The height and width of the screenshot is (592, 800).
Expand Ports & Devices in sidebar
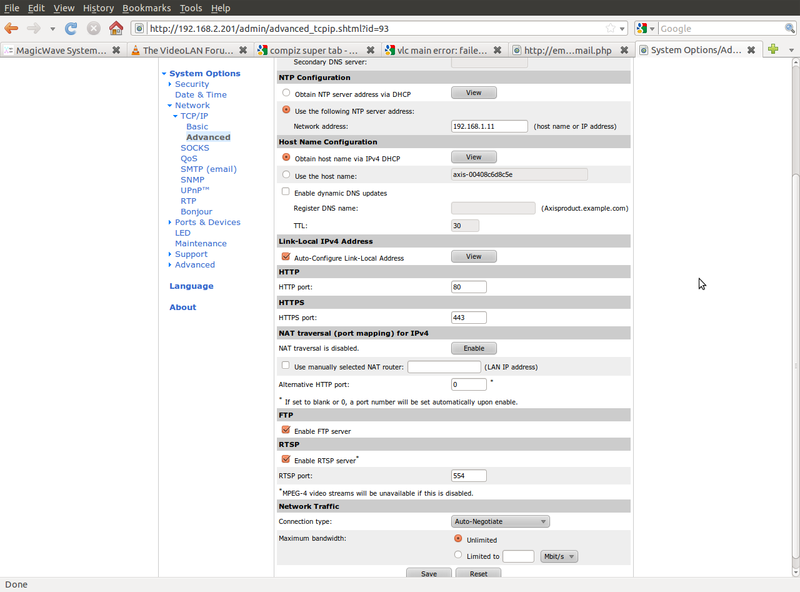pos(207,222)
